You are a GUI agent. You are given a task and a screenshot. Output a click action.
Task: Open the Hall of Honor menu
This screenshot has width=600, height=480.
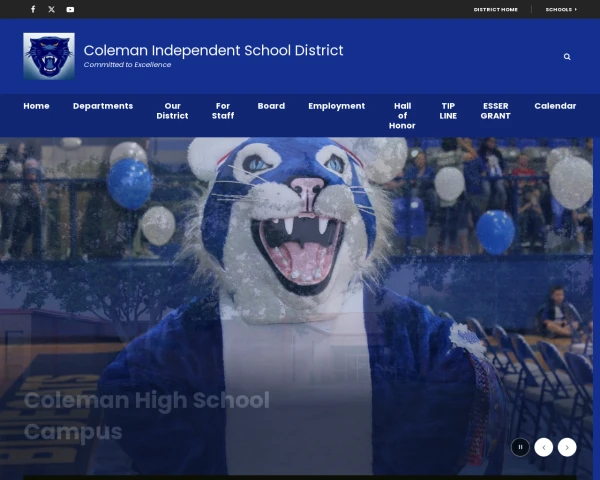402,116
